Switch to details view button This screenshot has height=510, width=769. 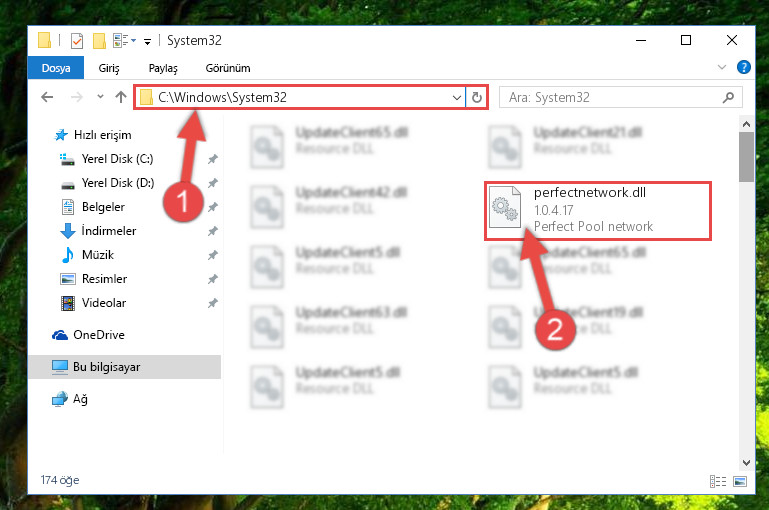(718, 481)
